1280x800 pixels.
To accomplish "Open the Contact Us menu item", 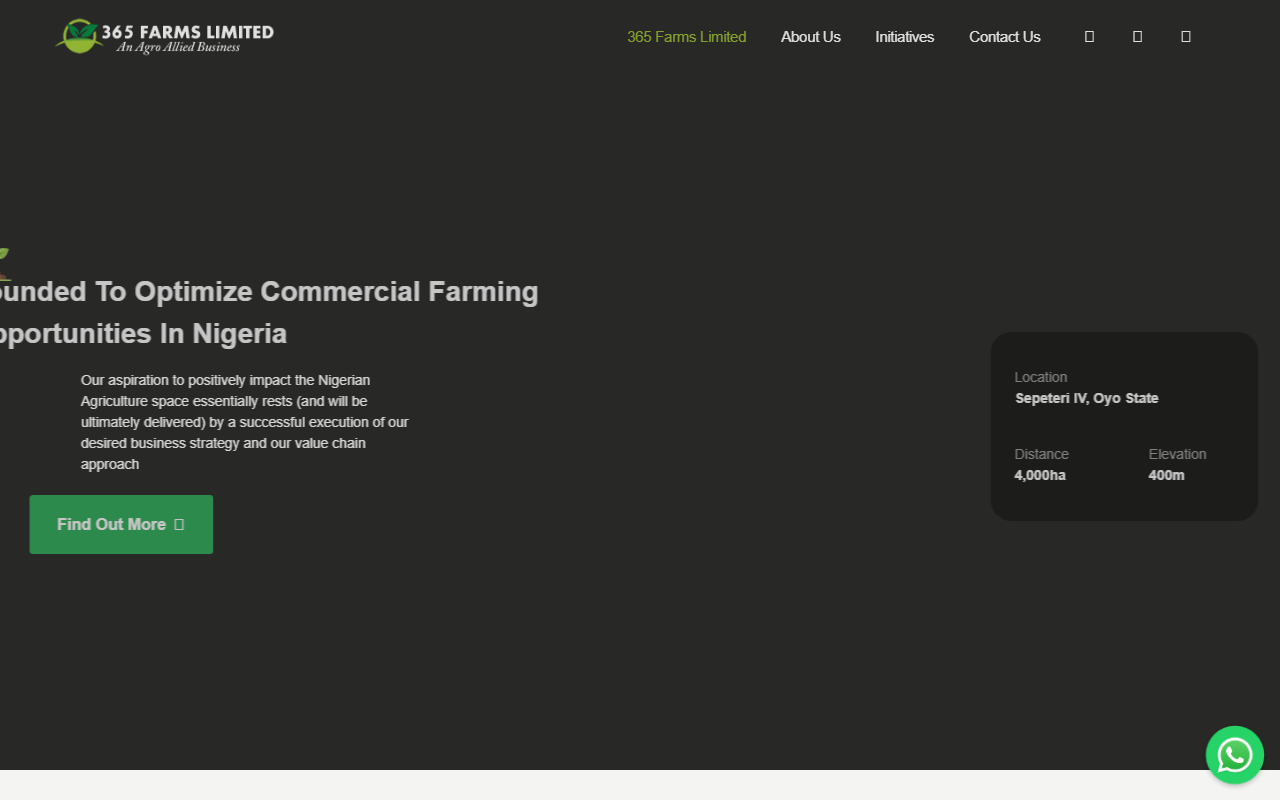I will pyautogui.click(x=1004, y=37).
